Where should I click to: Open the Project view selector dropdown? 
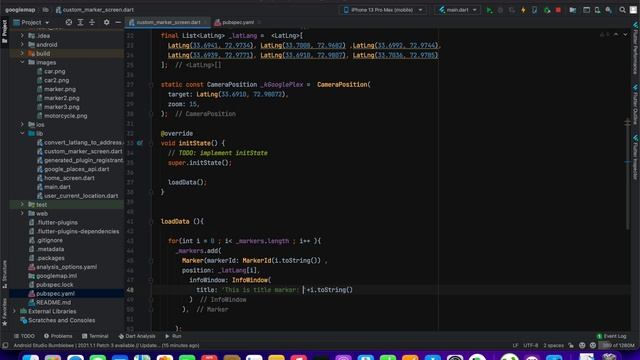coord(31,22)
